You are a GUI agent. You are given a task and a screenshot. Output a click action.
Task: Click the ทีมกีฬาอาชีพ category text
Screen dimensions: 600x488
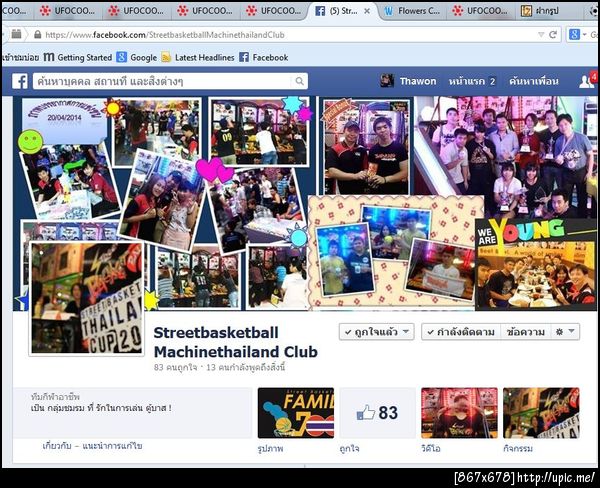click(55, 397)
